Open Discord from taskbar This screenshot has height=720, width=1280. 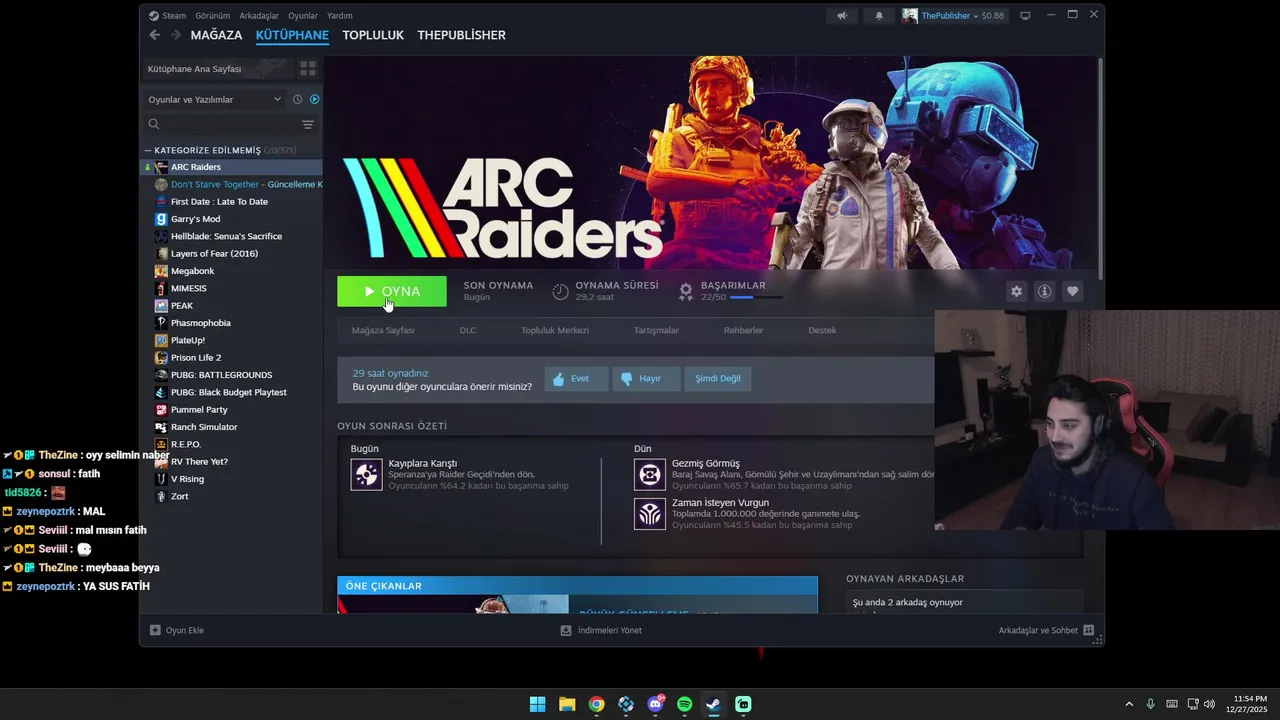(655, 704)
